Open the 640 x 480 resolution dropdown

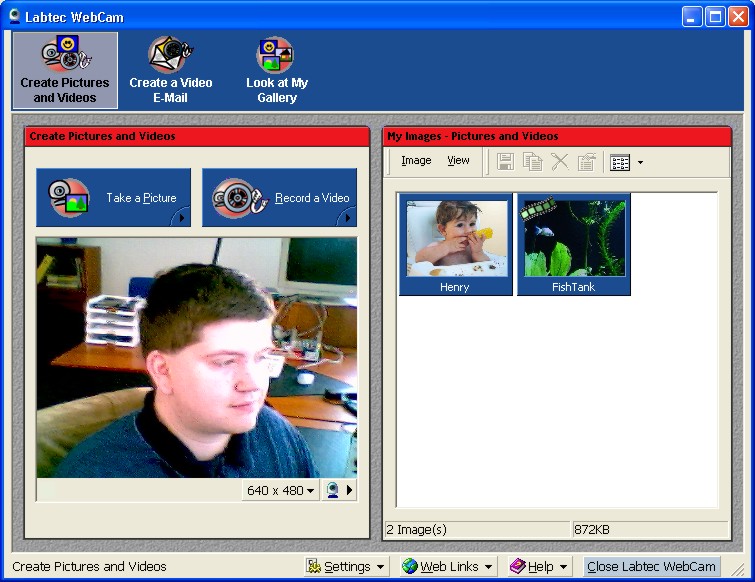[281, 491]
